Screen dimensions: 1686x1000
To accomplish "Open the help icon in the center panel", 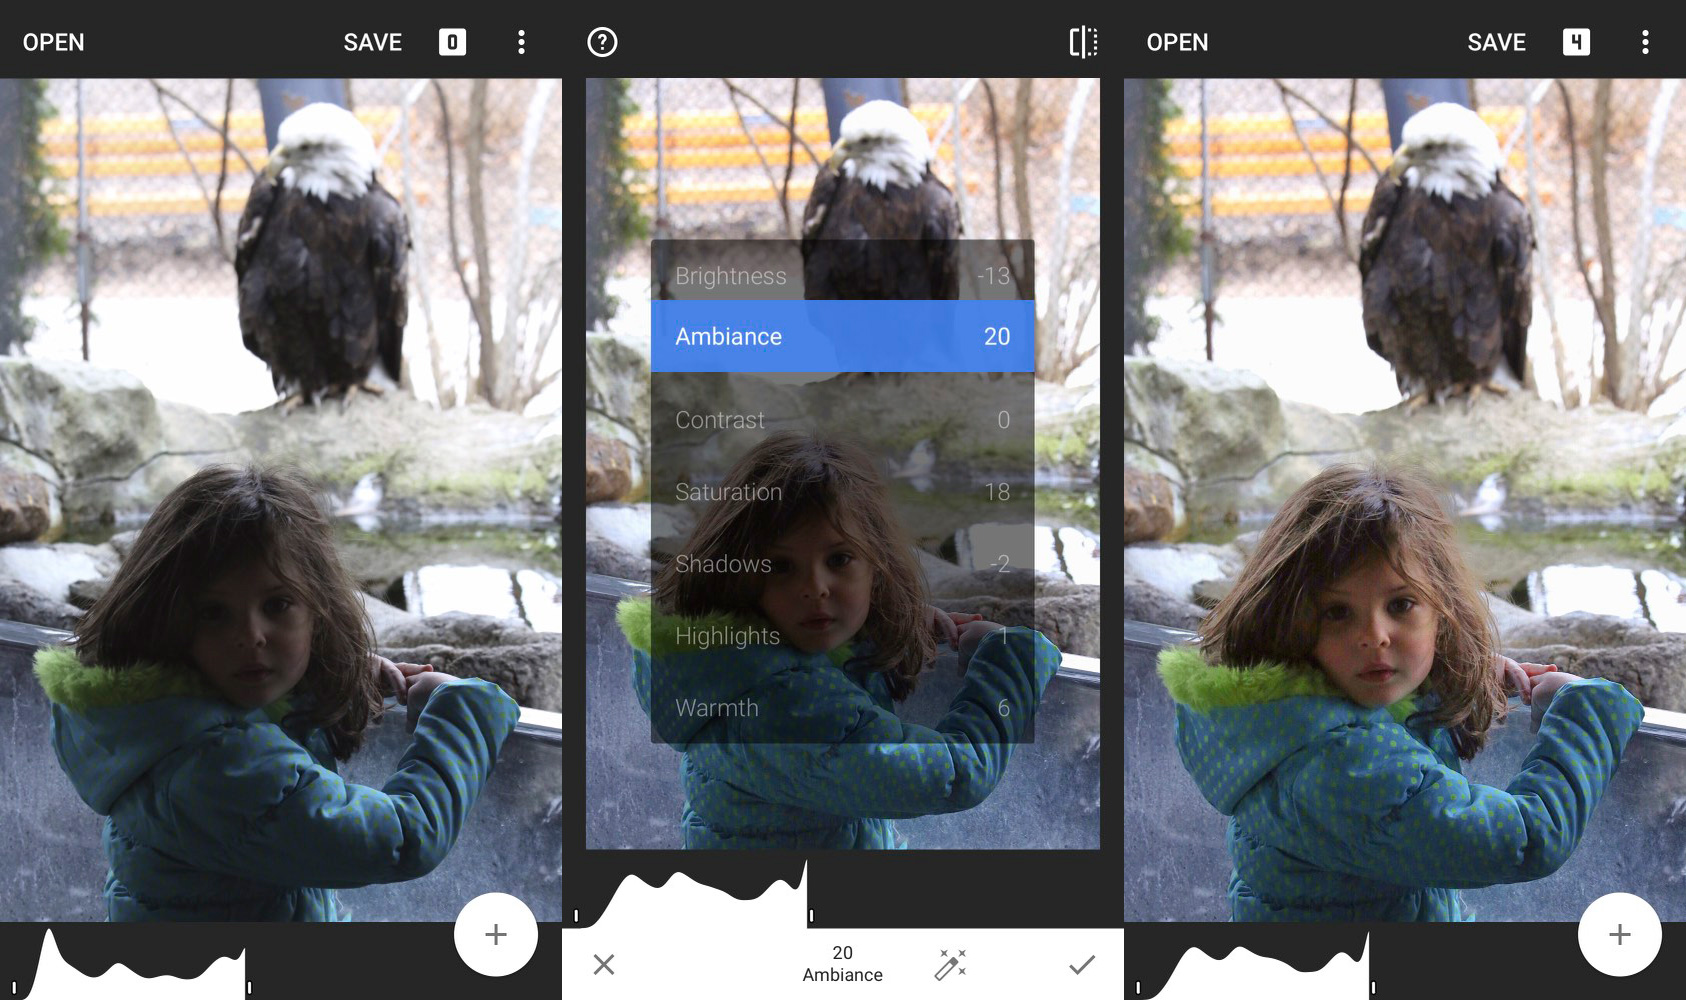I will (x=601, y=42).
